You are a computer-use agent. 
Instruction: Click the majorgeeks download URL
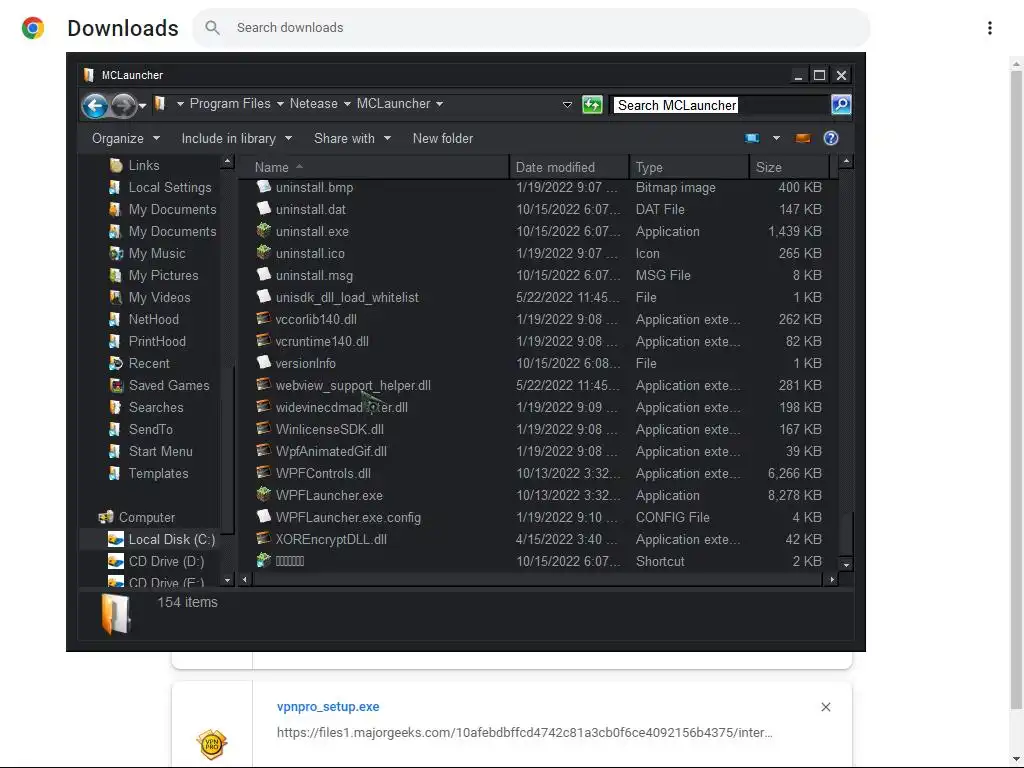[x=524, y=733]
